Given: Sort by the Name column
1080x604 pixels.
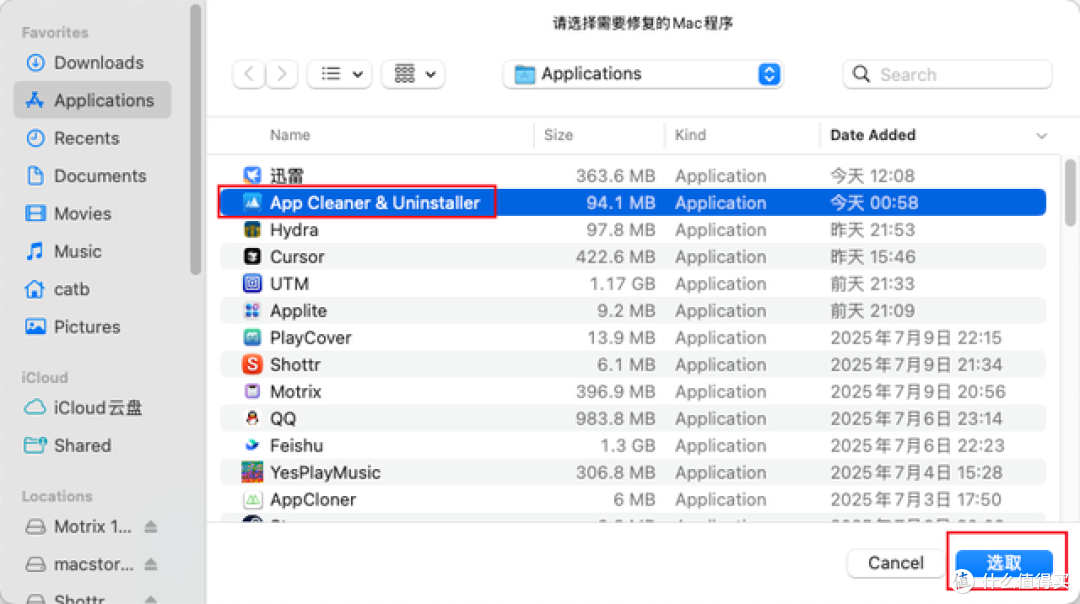Looking at the screenshot, I should [x=289, y=135].
